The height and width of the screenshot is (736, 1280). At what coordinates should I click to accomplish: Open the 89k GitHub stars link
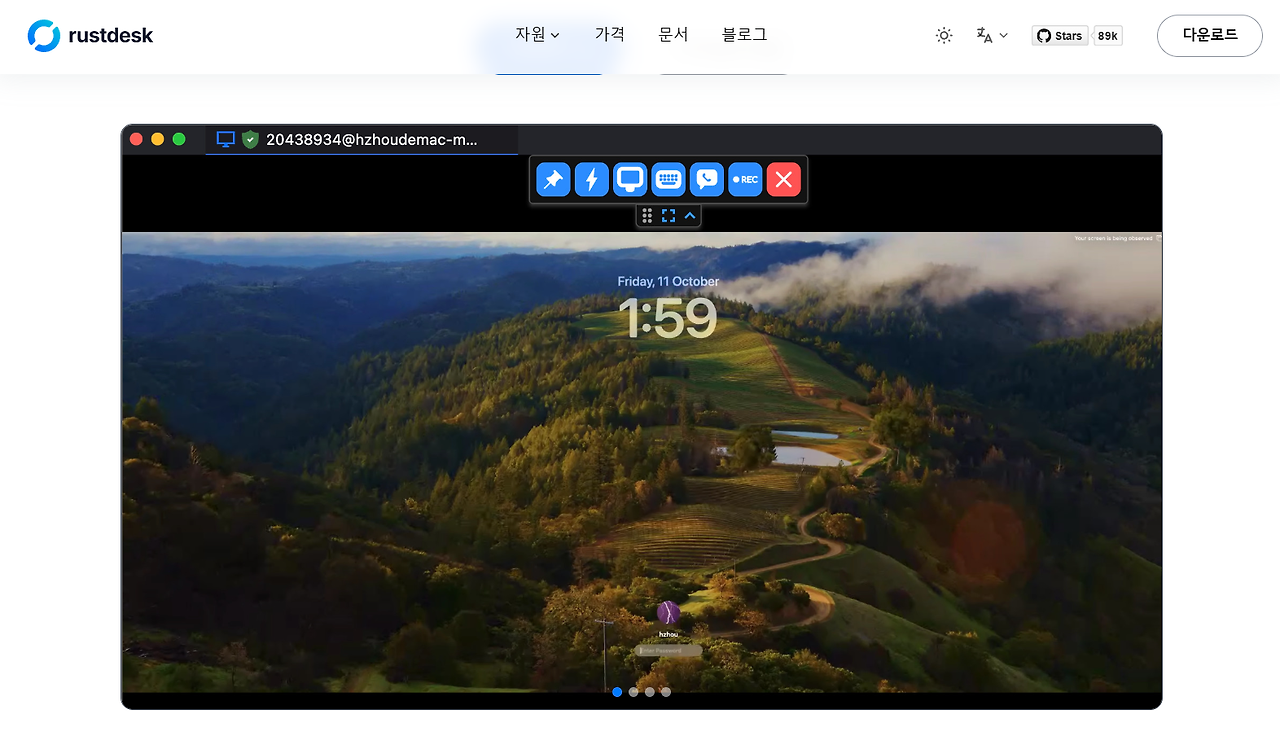click(1107, 34)
